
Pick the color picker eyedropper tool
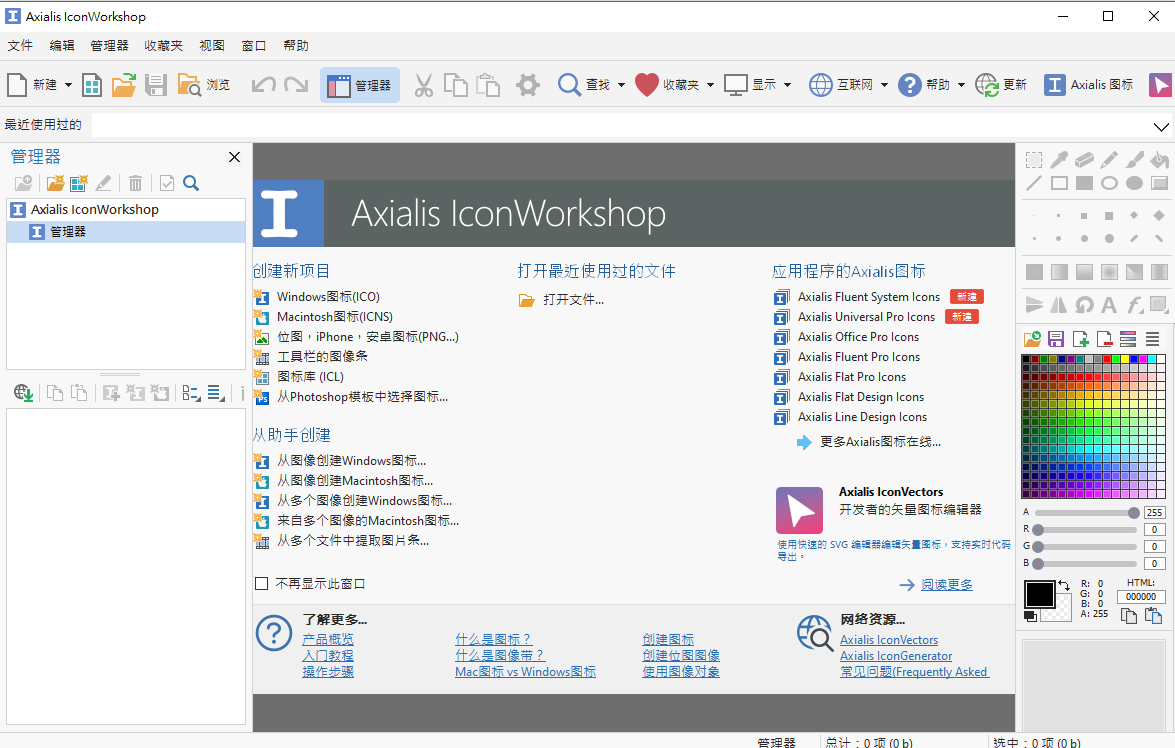tap(1059, 159)
